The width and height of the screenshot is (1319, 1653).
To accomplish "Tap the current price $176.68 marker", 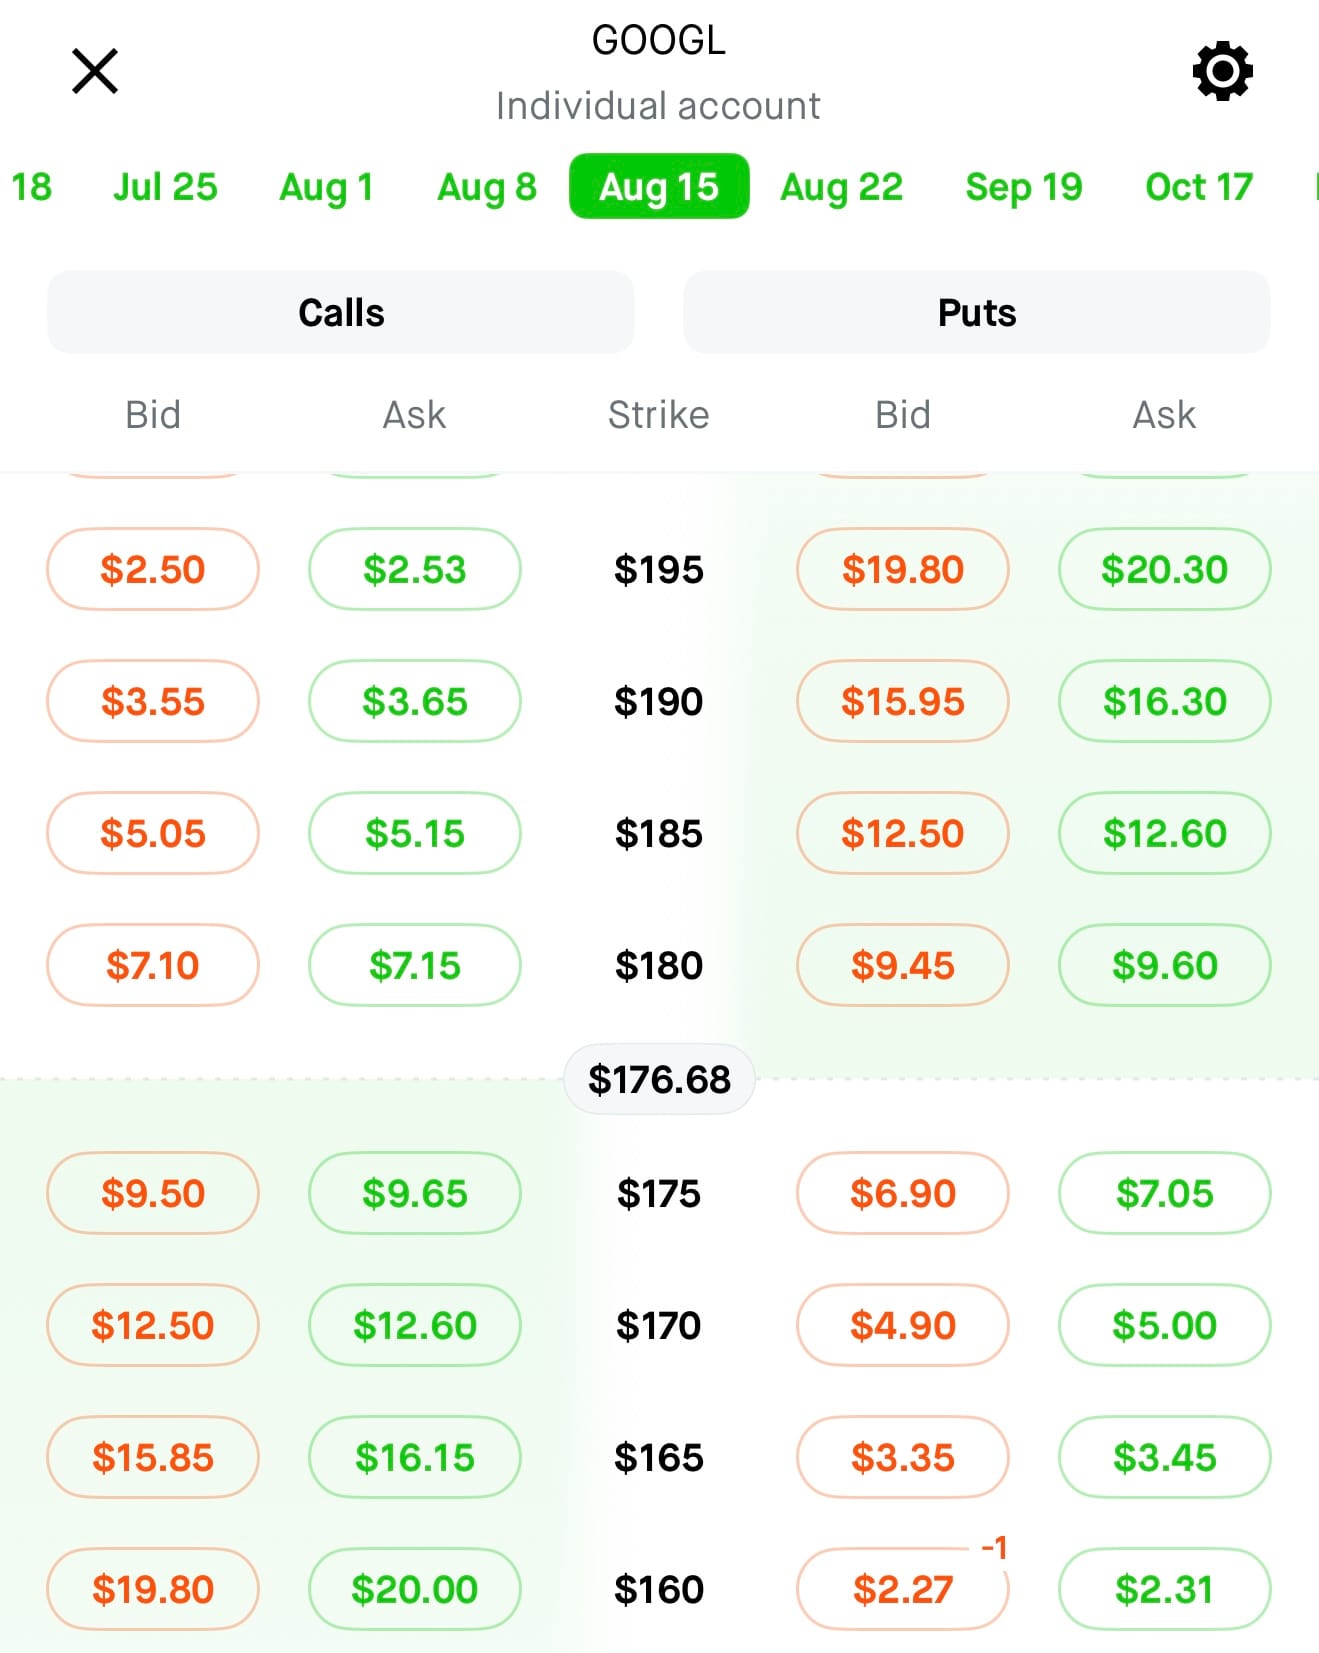I will coord(659,1079).
